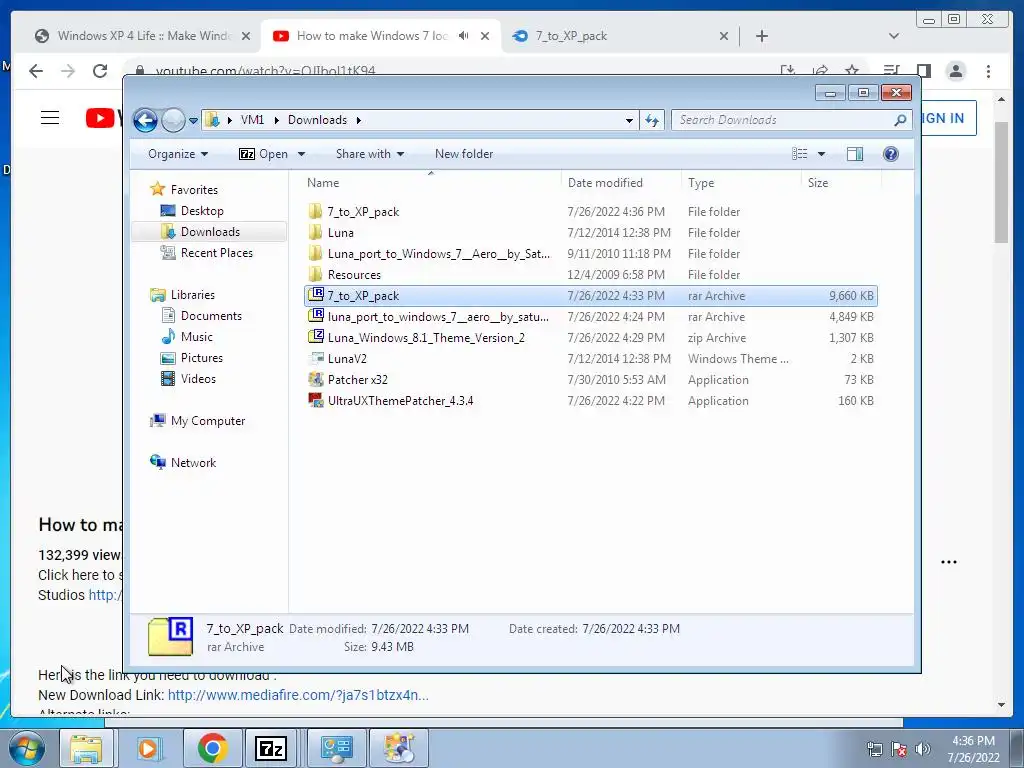Open the YouTube video more options dots

(949, 562)
